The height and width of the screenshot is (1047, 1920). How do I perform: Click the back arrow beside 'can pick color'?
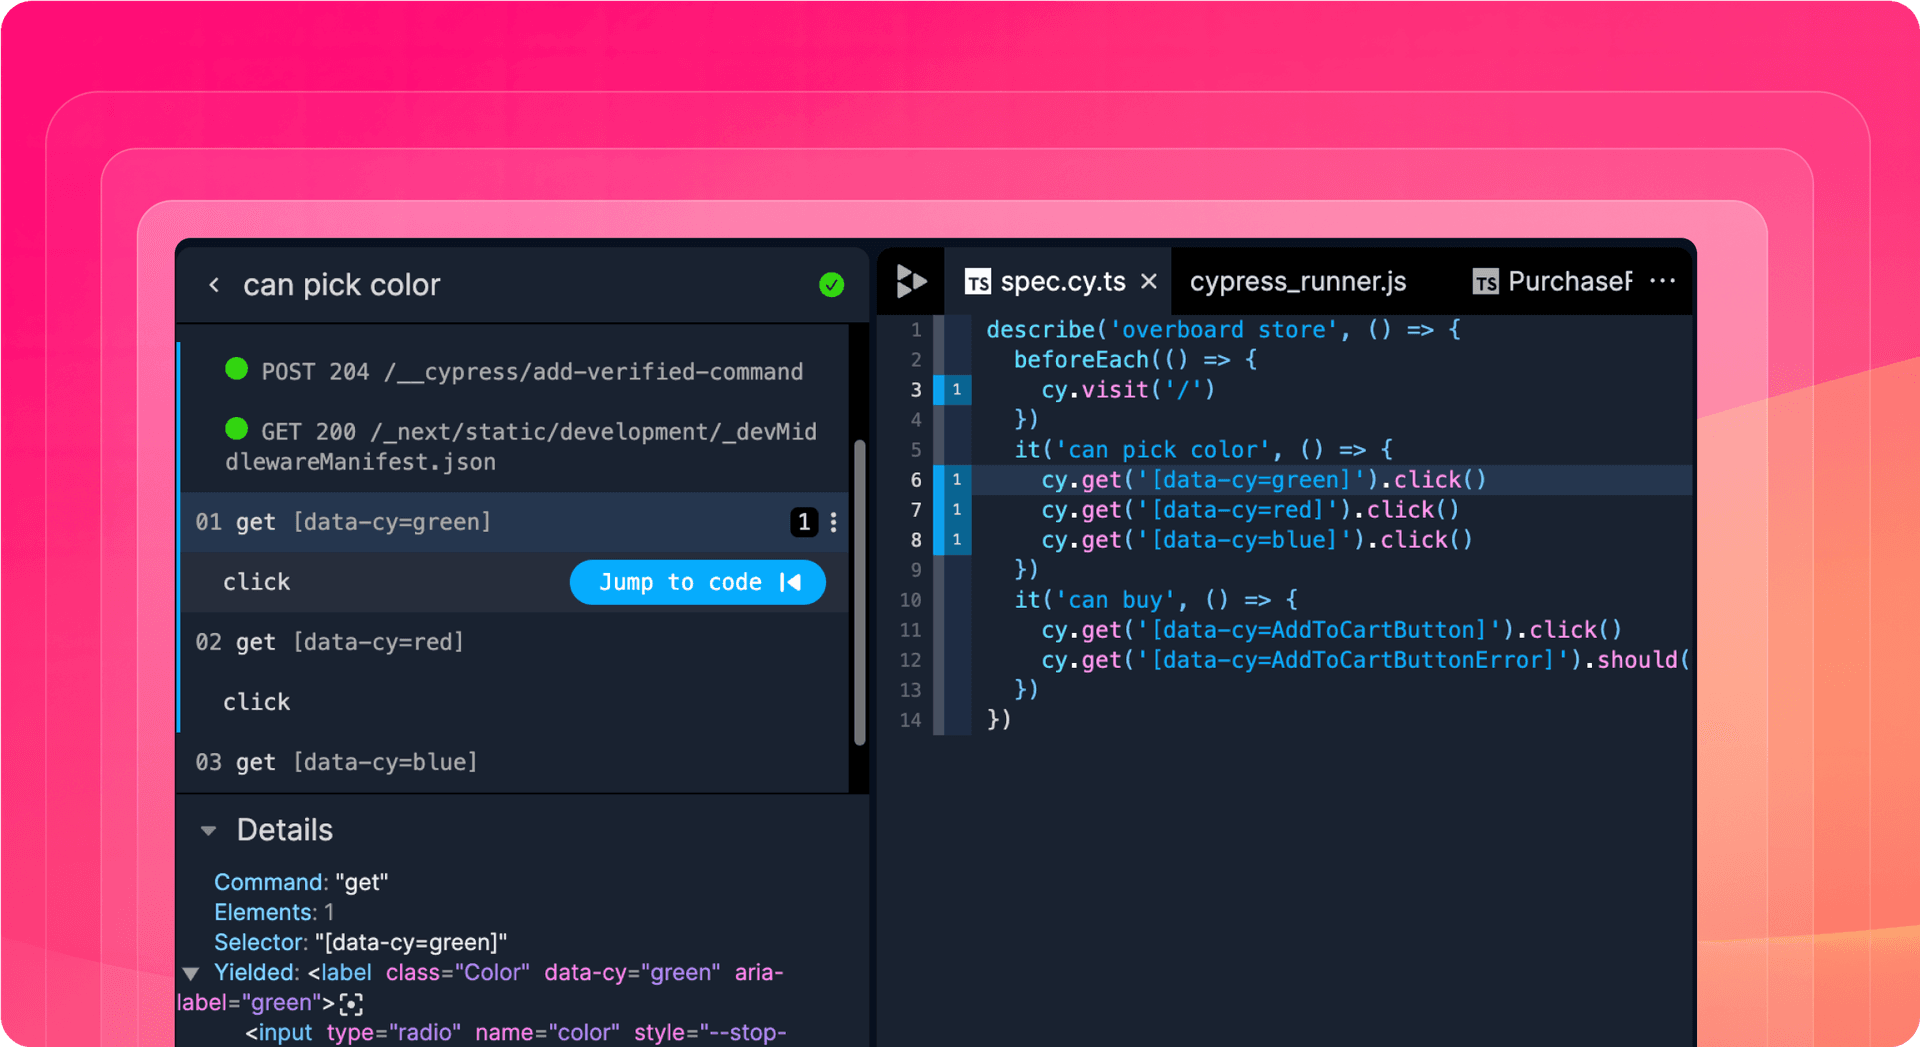coord(214,285)
